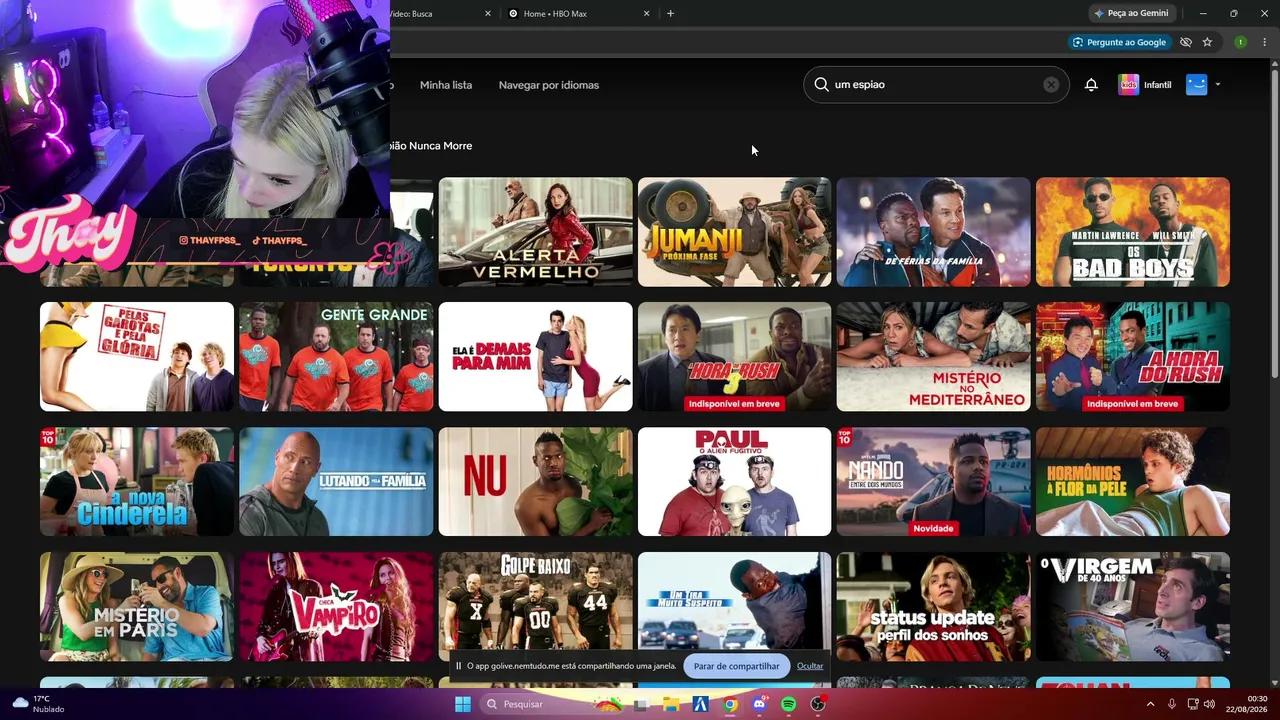This screenshot has height=720, width=1280.
Task: Click the Ocultar link
Action: [810, 666]
